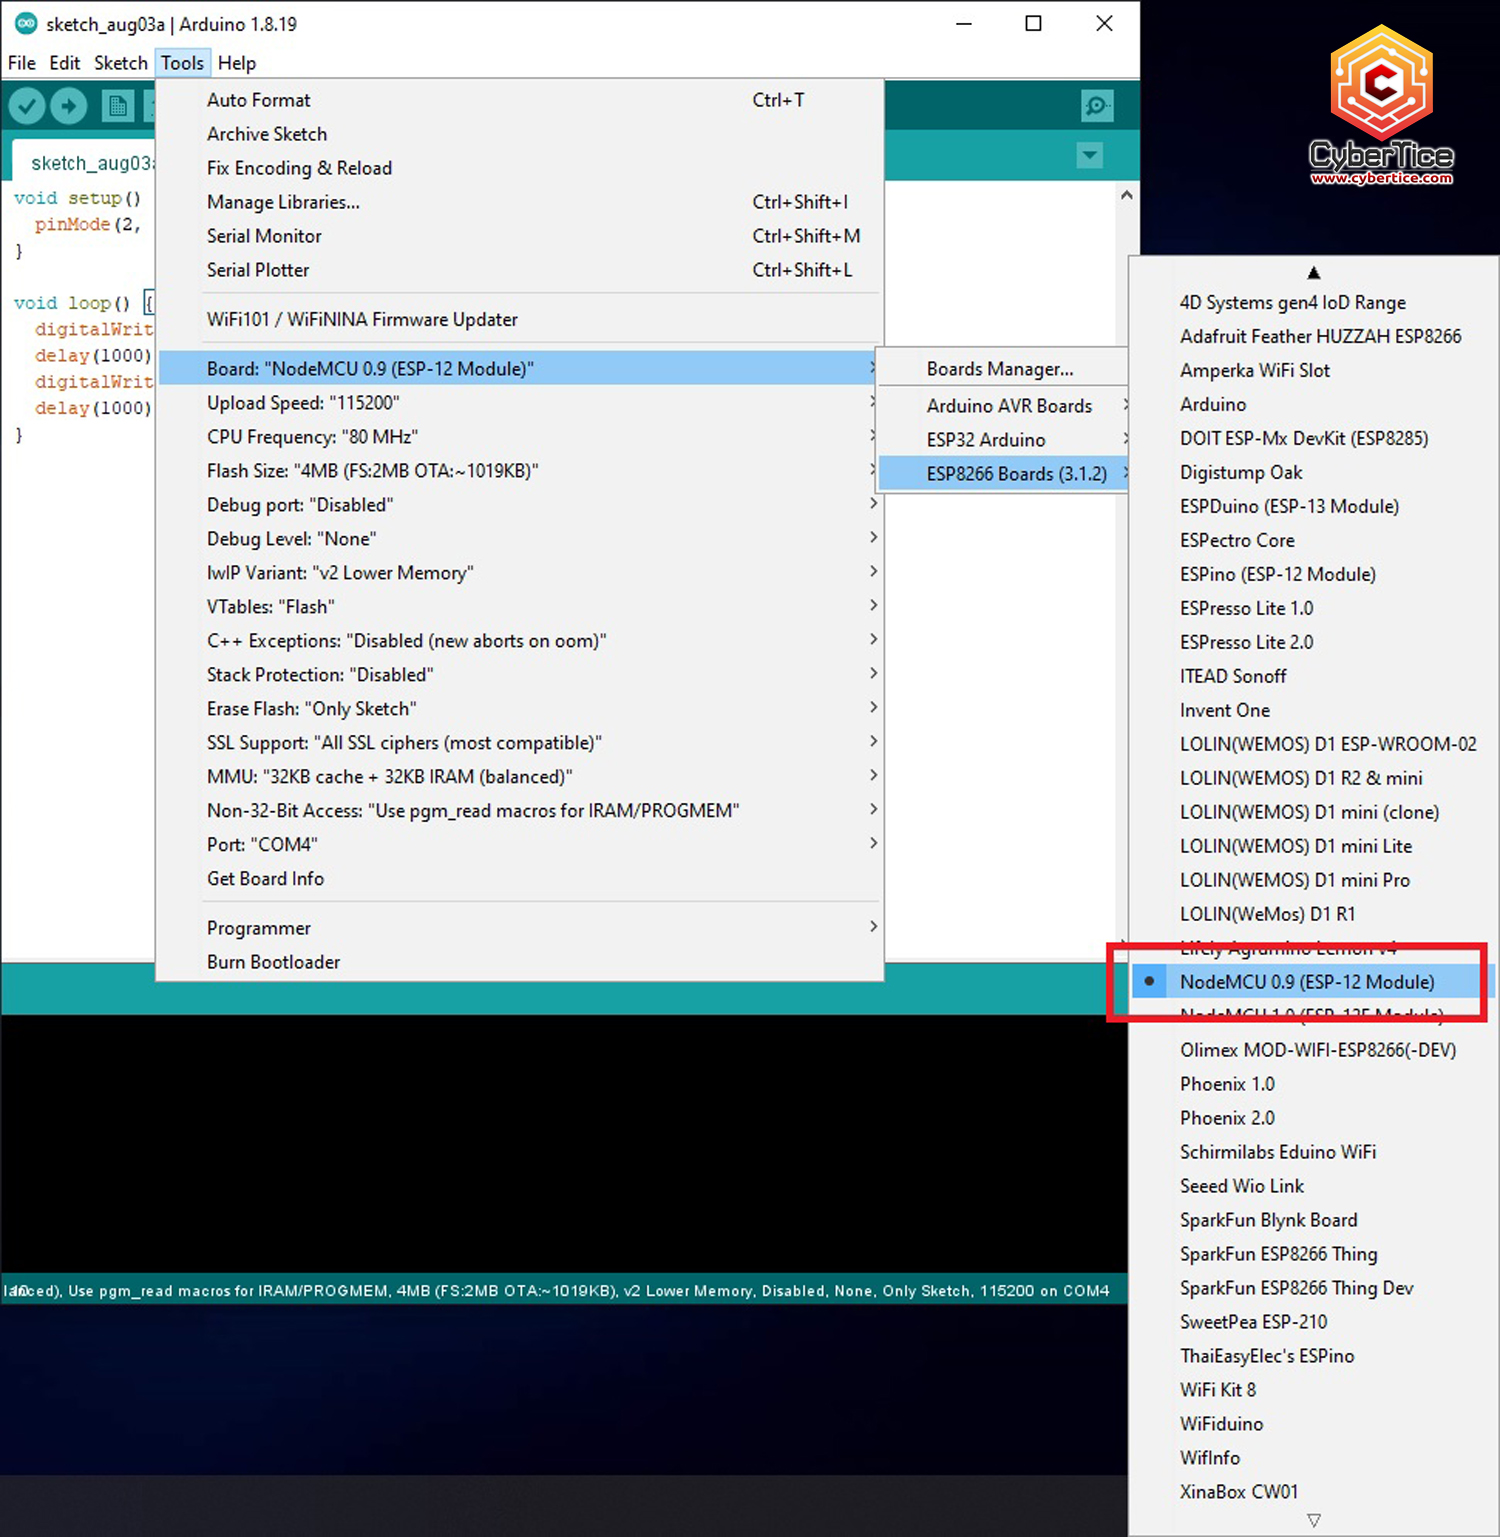Click the Upload arrow button
This screenshot has width=1500, height=1537.
pyautogui.click(x=69, y=105)
